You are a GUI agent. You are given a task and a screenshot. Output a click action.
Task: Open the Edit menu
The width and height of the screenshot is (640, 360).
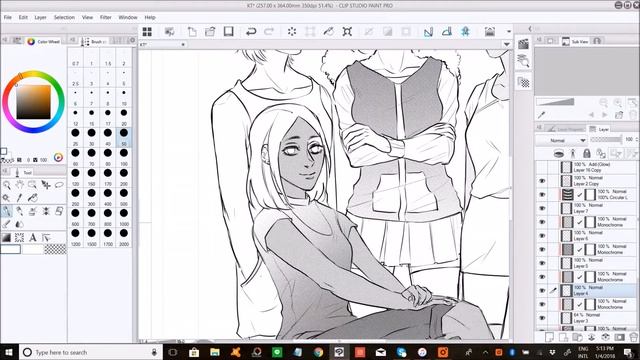point(23,18)
